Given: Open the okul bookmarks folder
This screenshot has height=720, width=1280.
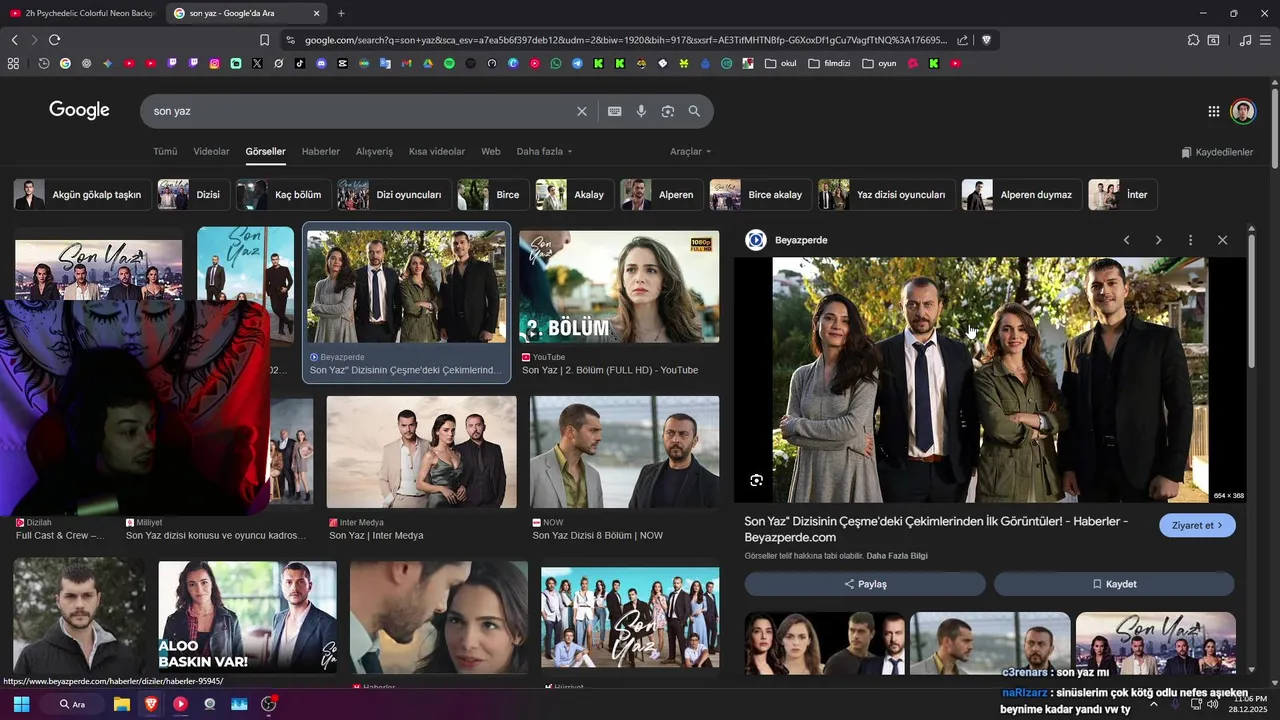Looking at the screenshot, I should 781,63.
